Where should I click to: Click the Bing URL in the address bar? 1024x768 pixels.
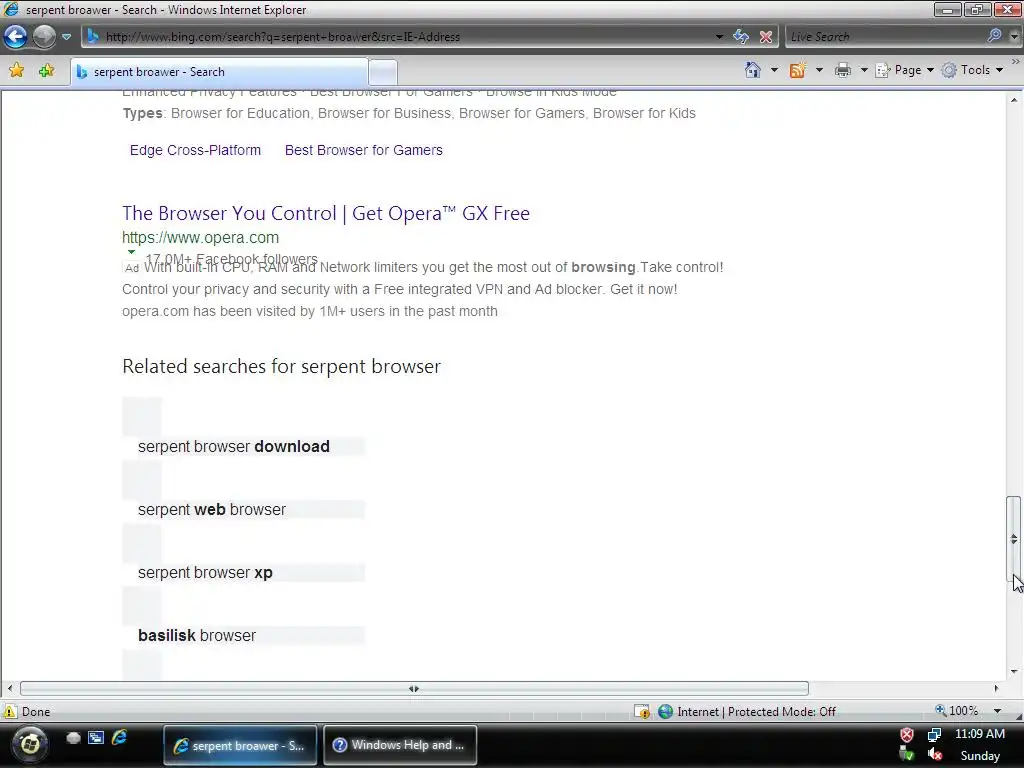click(x=283, y=37)
